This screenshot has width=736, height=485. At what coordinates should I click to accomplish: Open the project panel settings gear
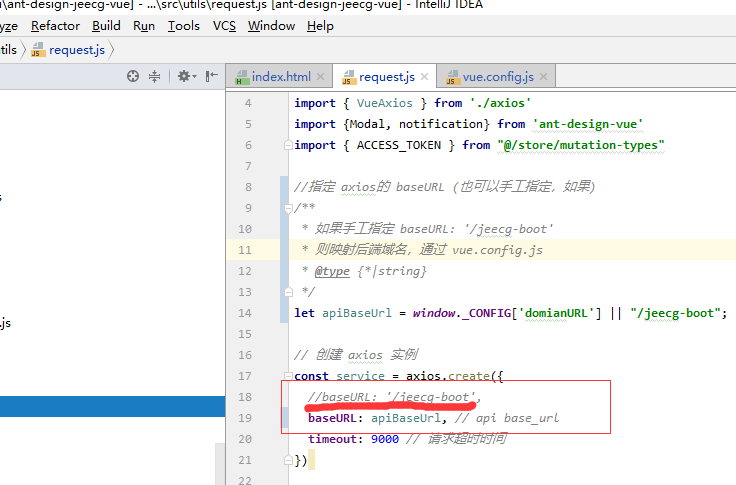[x=186, y=76]
